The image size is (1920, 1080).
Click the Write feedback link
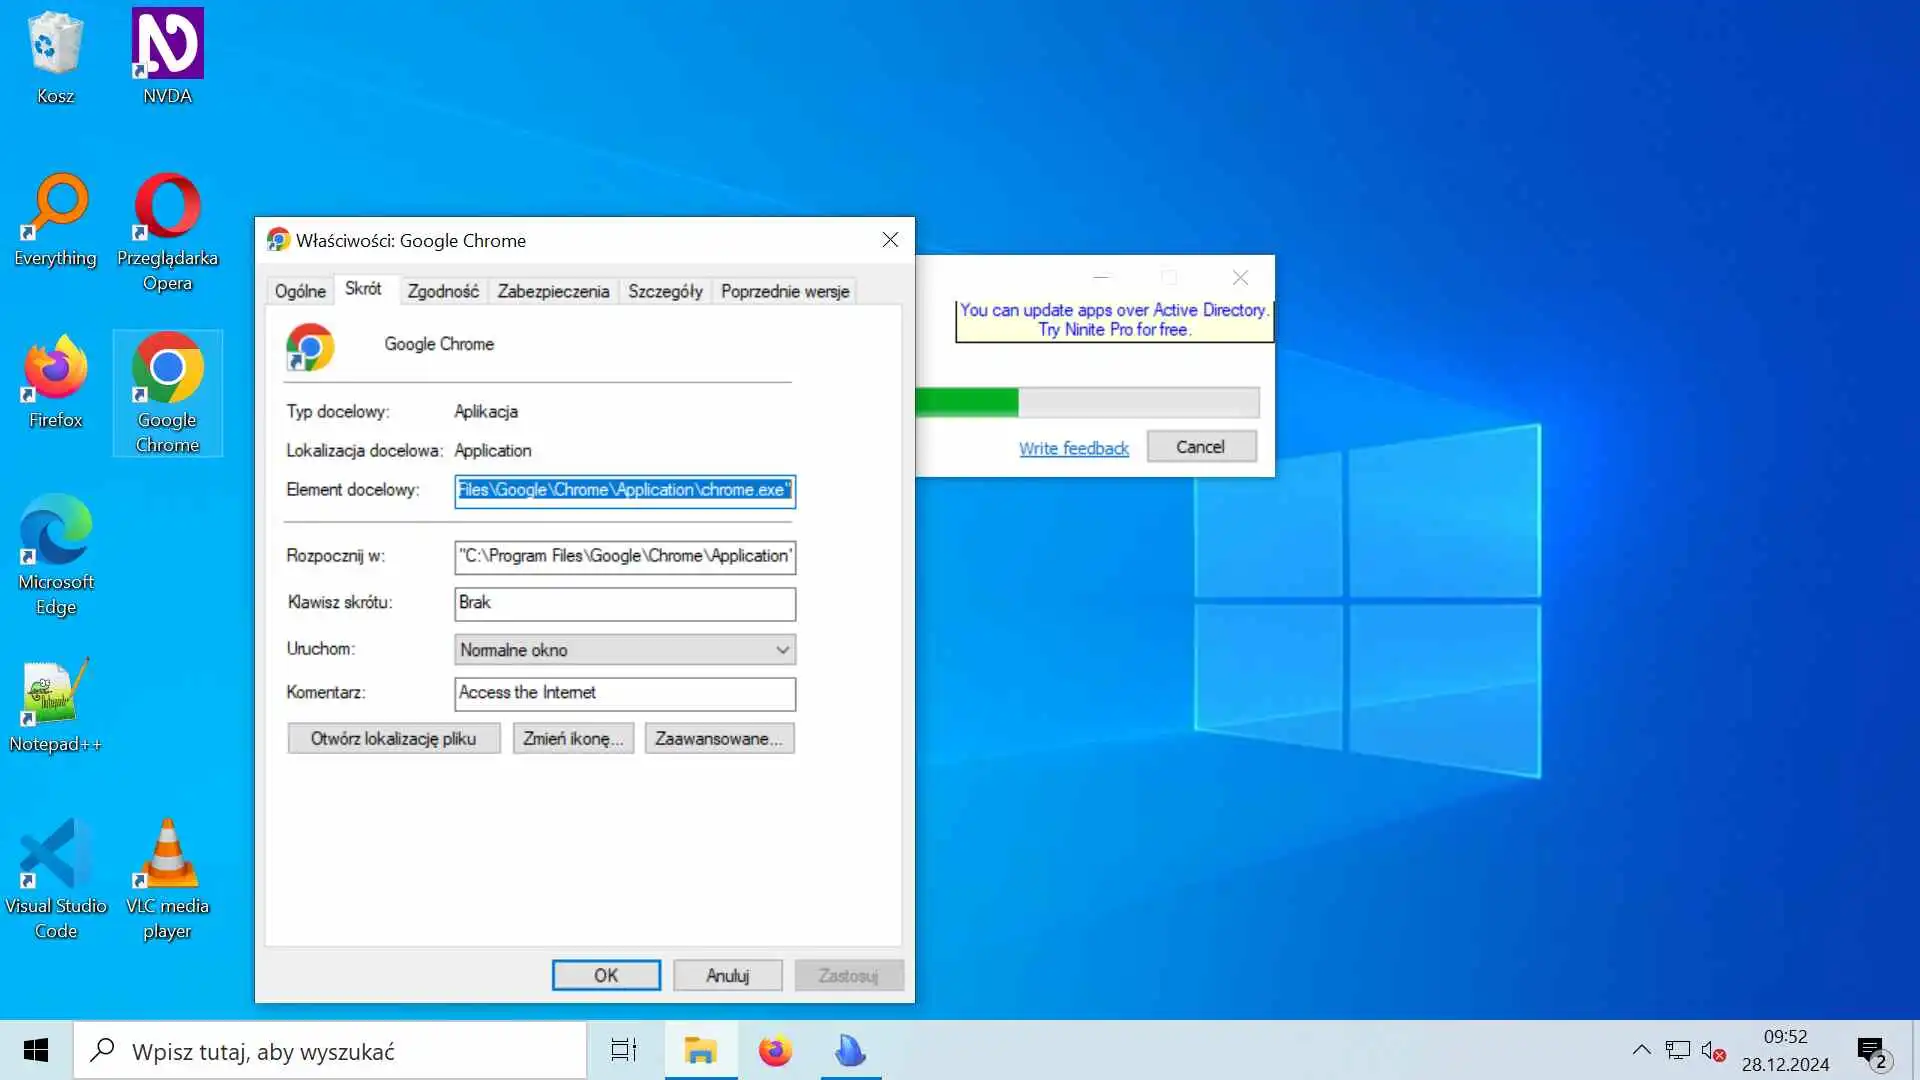coord(1073,448)
